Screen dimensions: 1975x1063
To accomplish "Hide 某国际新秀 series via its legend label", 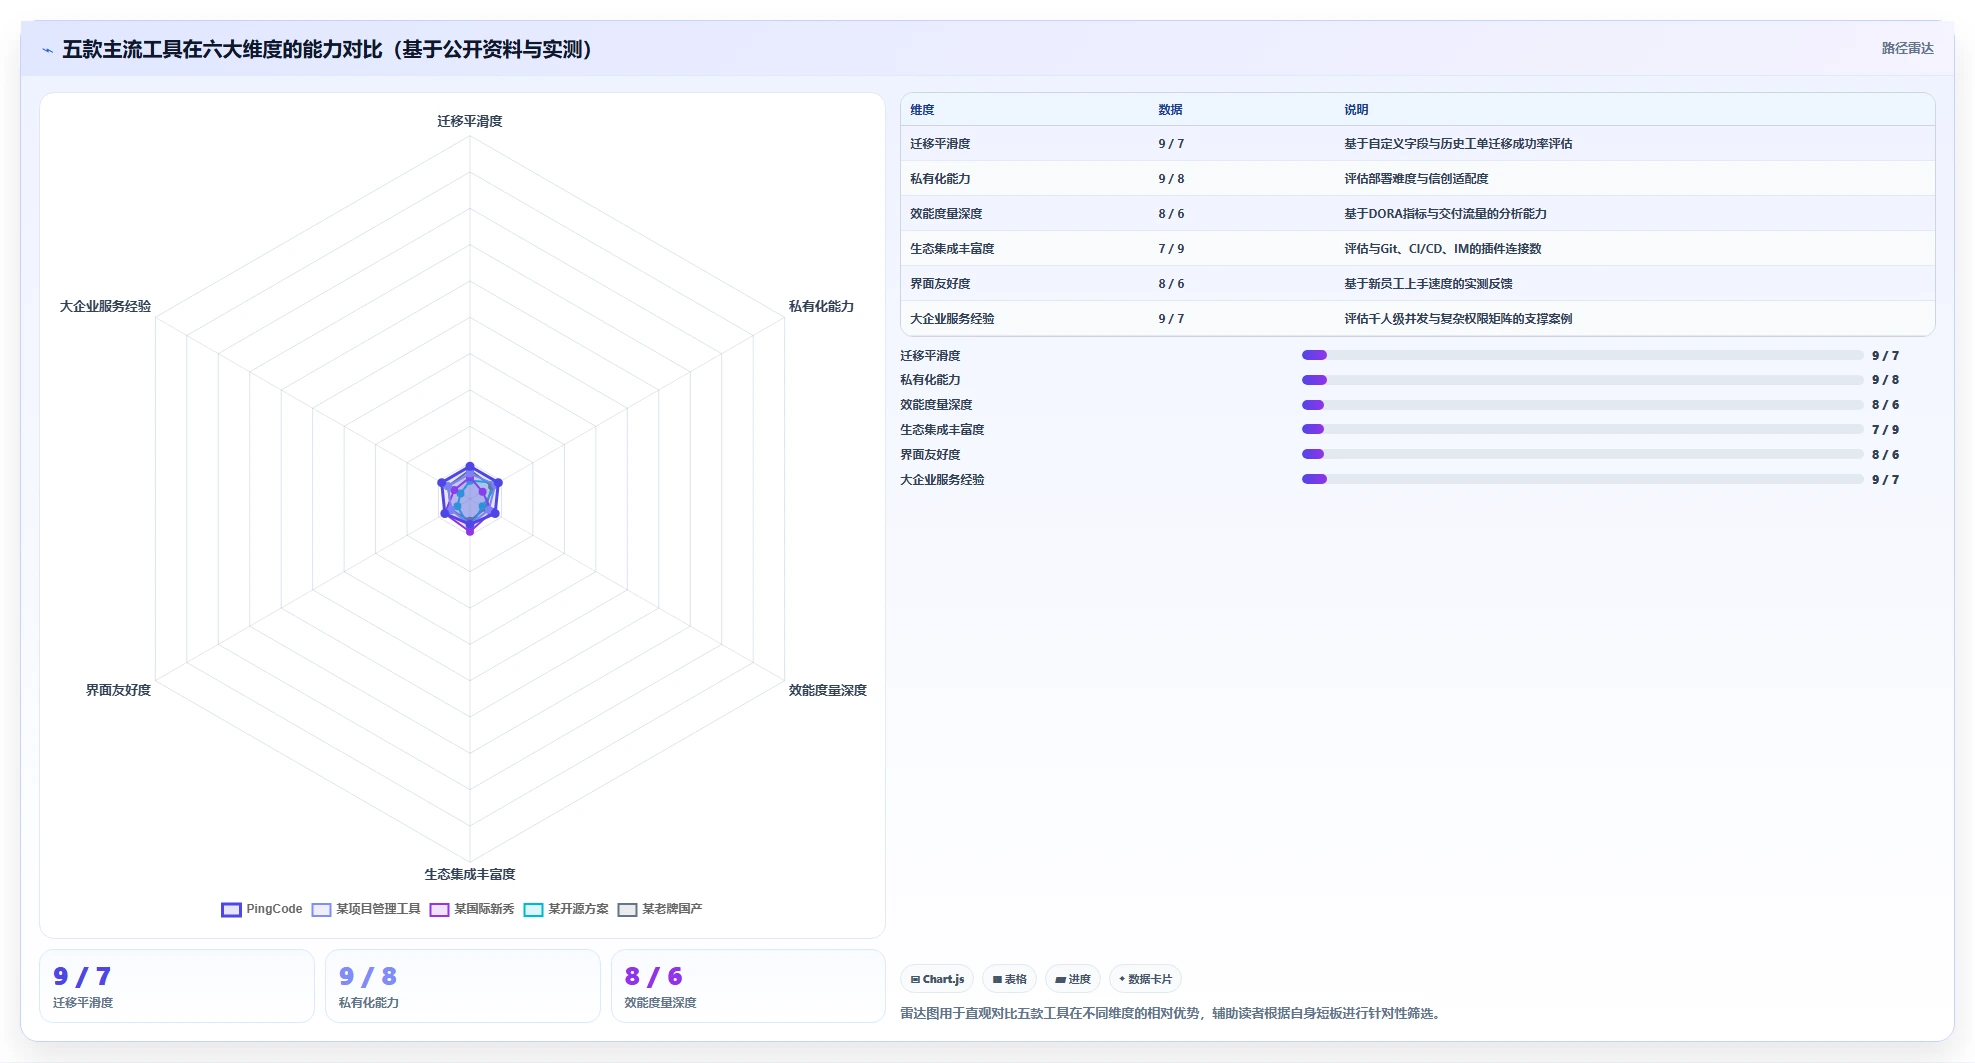I will tap(484, 909).
